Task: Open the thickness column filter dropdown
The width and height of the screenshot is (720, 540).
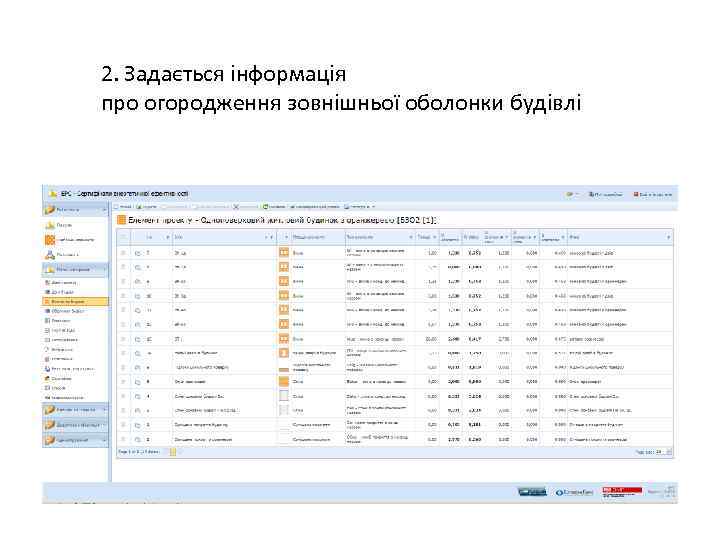Action: point(434,237)
